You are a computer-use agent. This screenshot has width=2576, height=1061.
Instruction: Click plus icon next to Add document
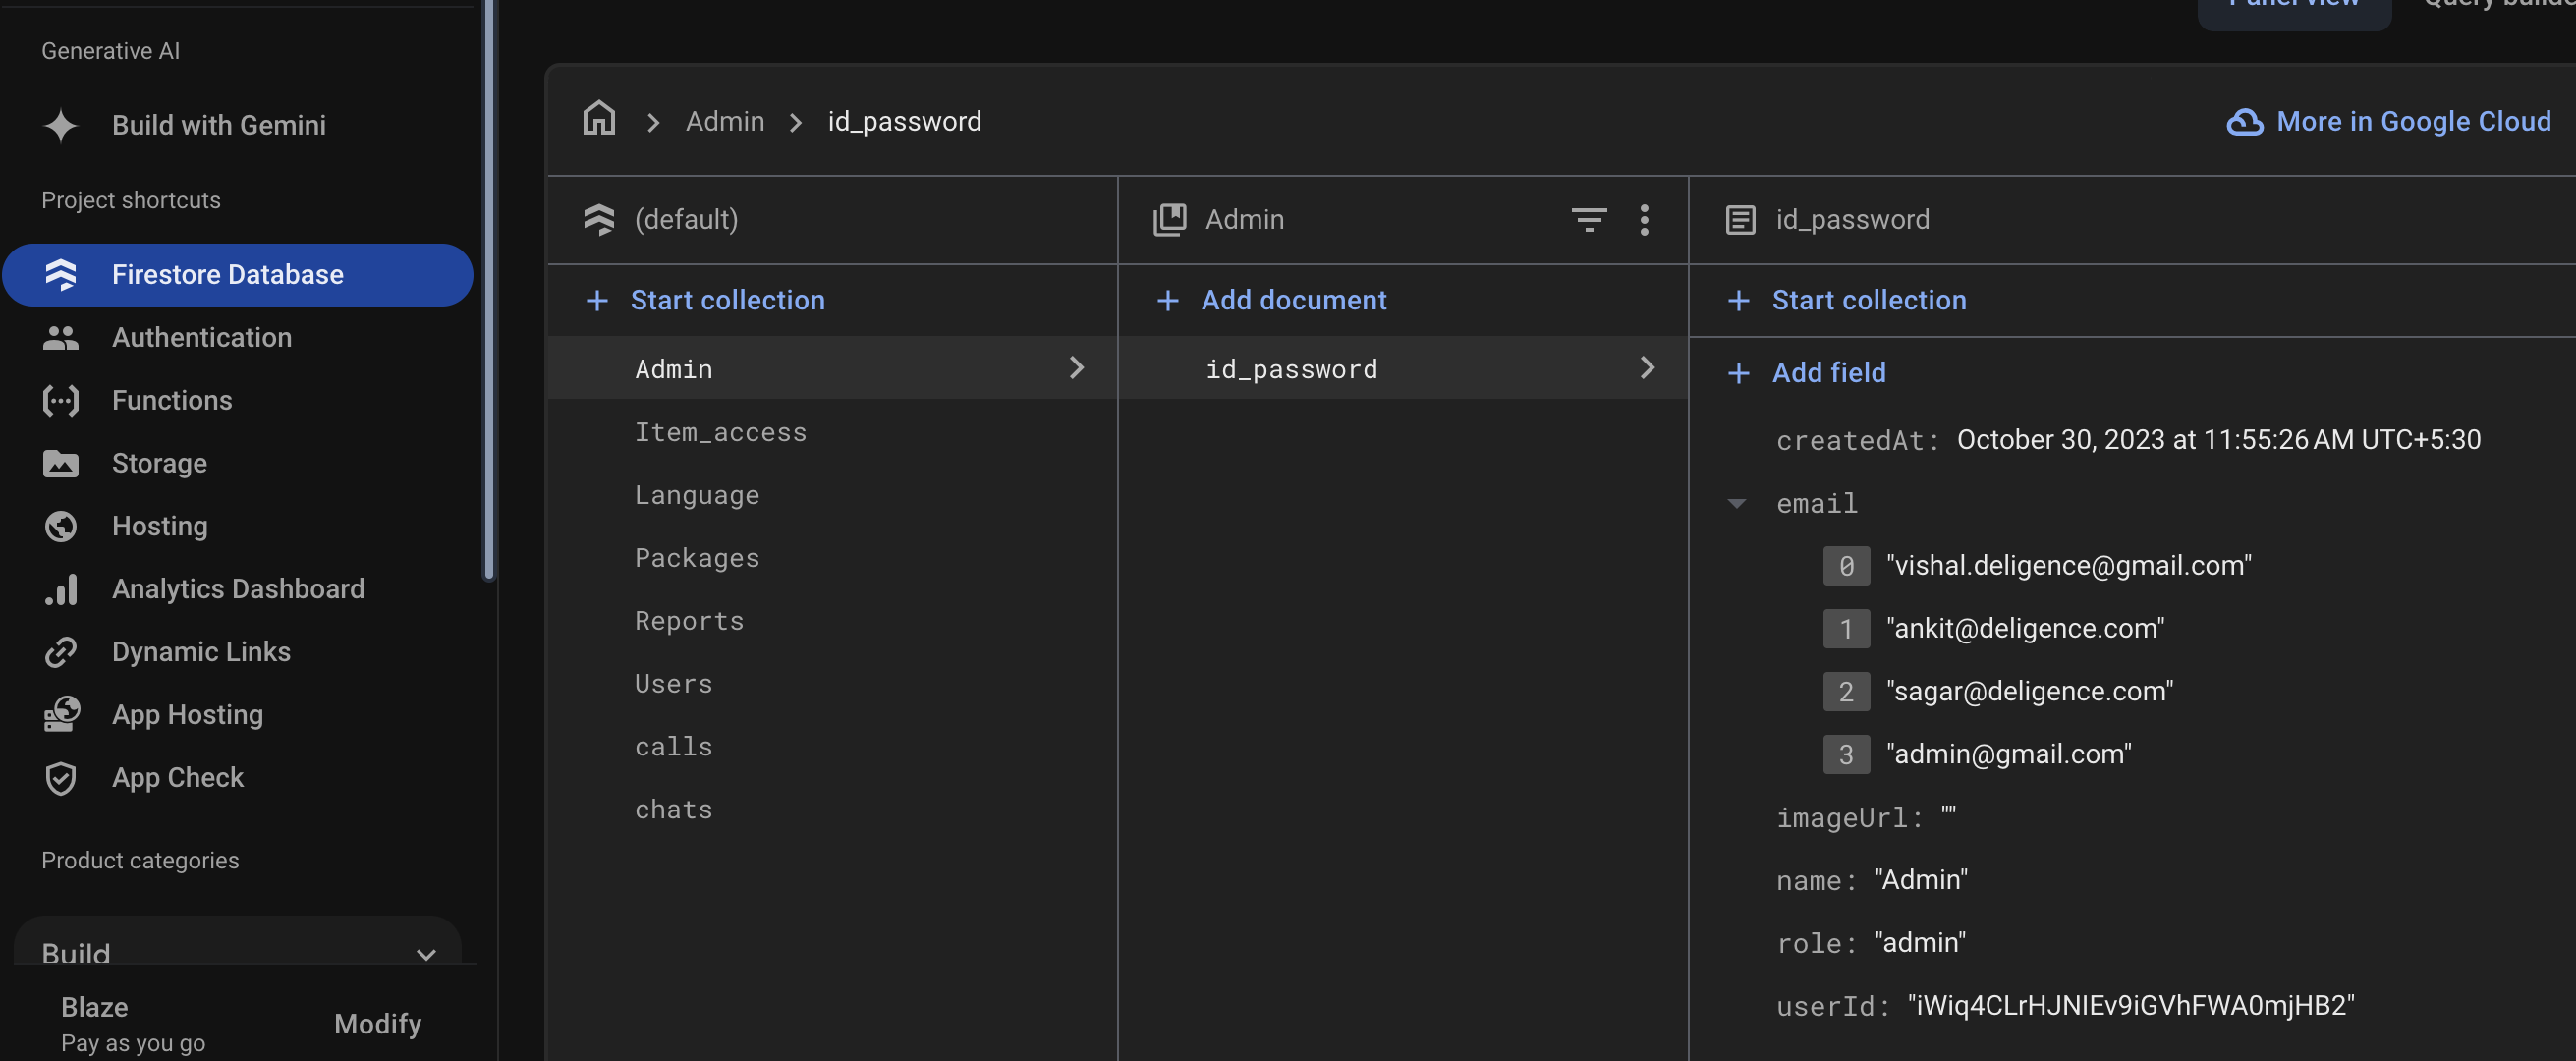click(x=1167, y=300)
